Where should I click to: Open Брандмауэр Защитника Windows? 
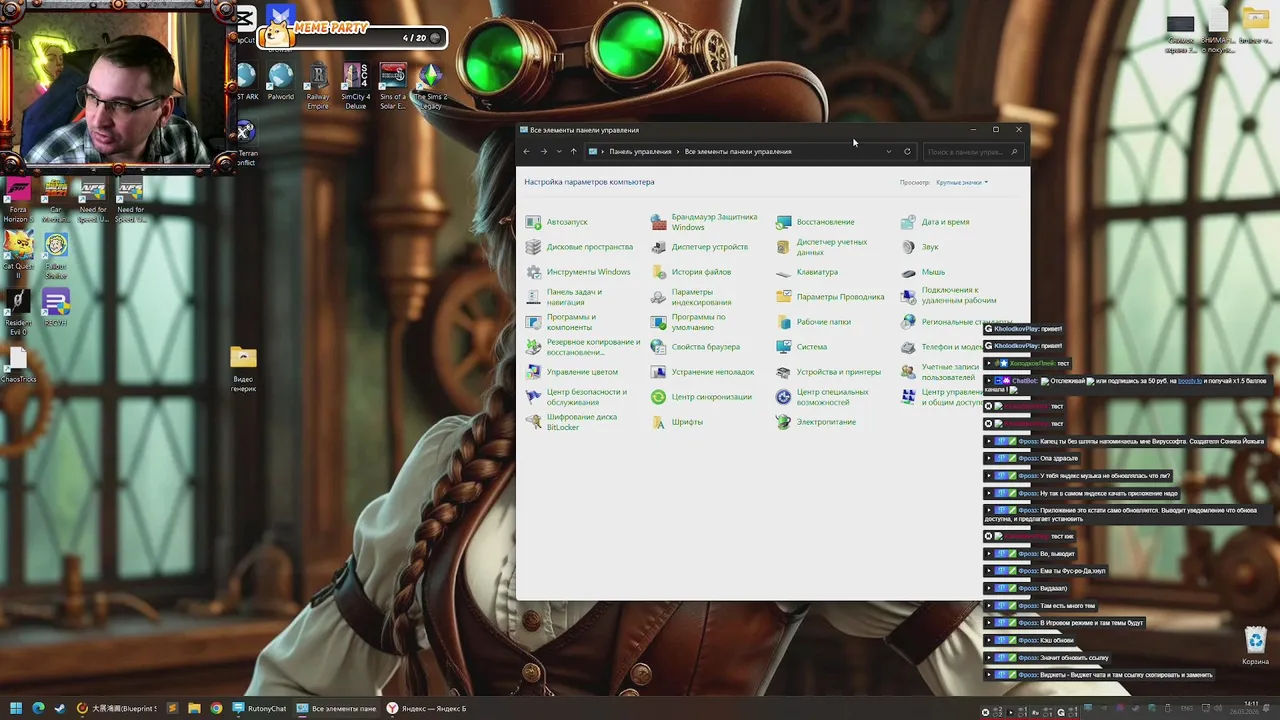[704, 222]
